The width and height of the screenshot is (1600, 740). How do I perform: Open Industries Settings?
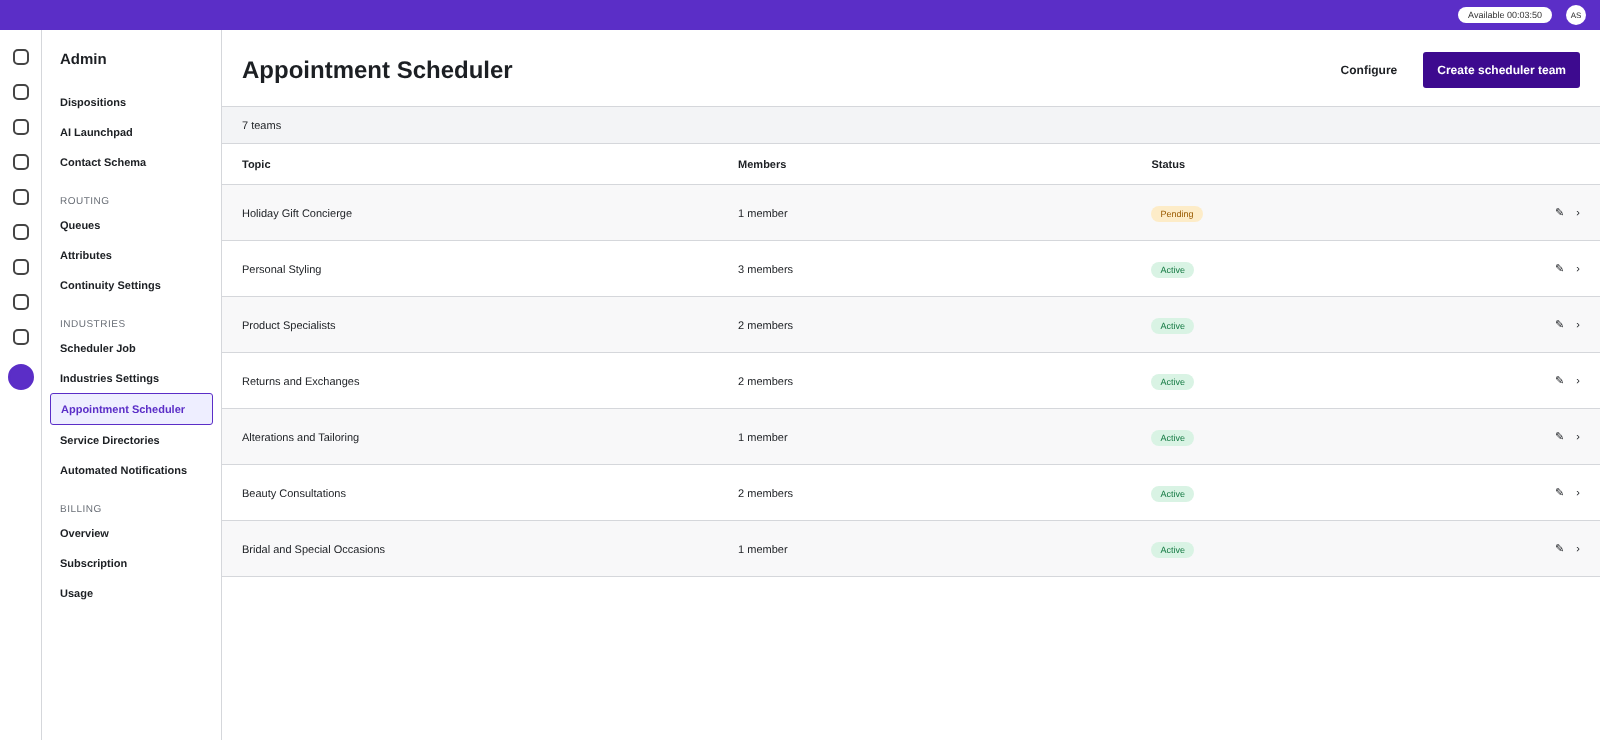[109, 378]
